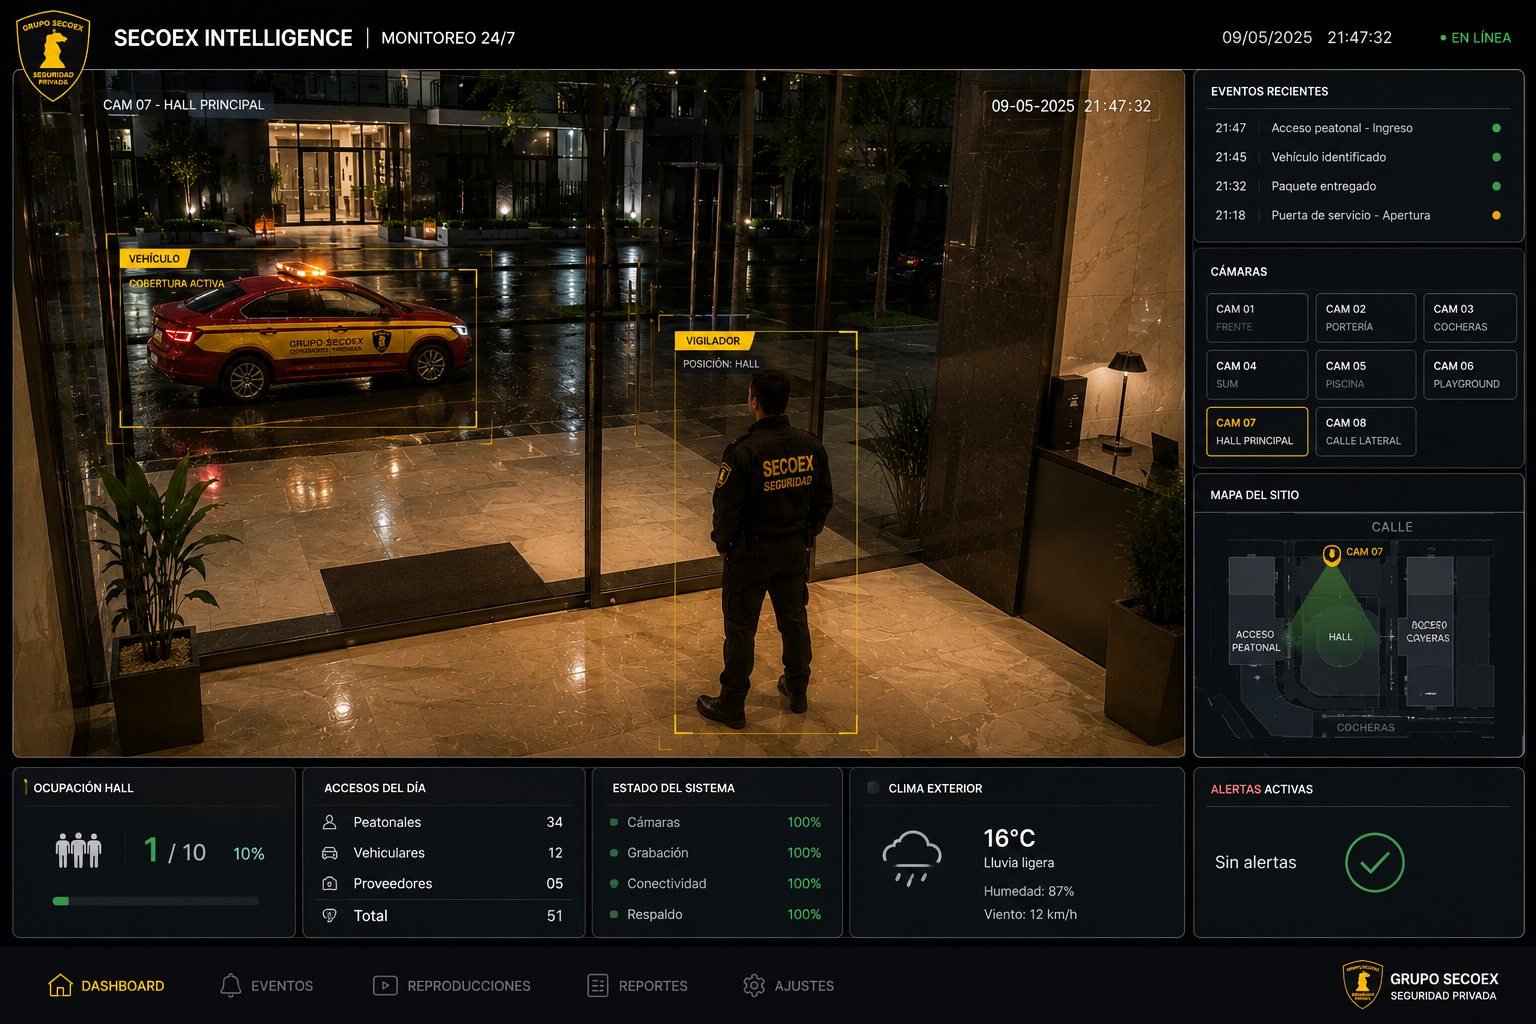Open the Reproducciones tab
This screenshot has width=1536, height=1024.
pos(451,985)
